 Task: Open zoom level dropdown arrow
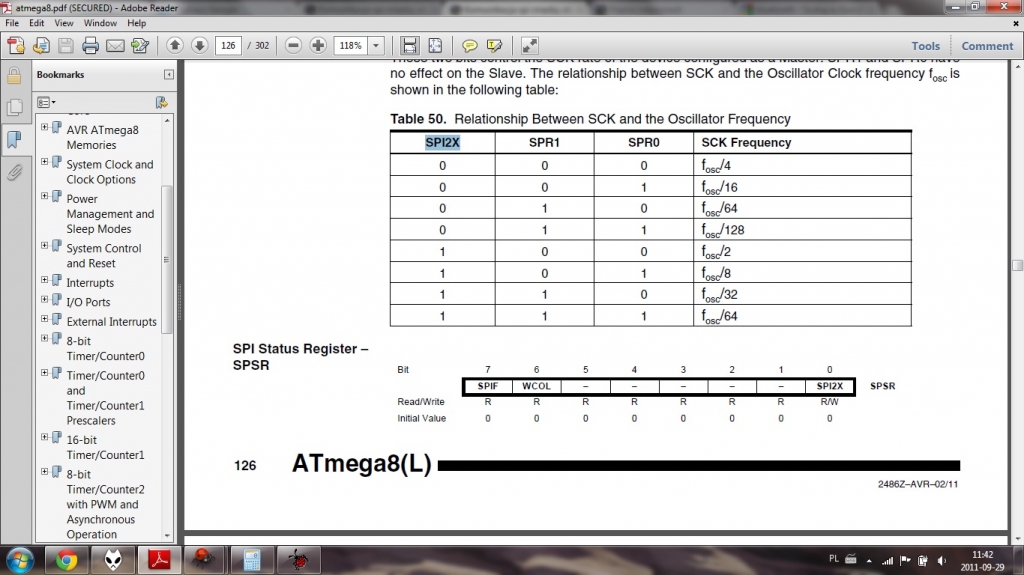tap(376, 45)
